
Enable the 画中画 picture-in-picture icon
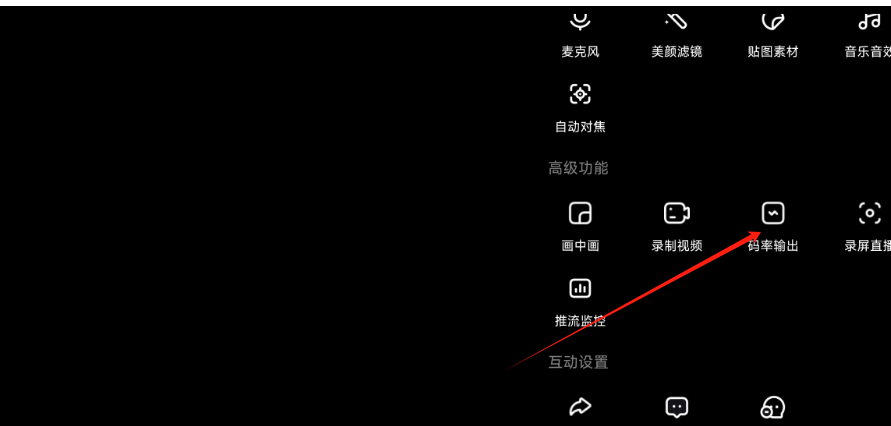(580, 214)
